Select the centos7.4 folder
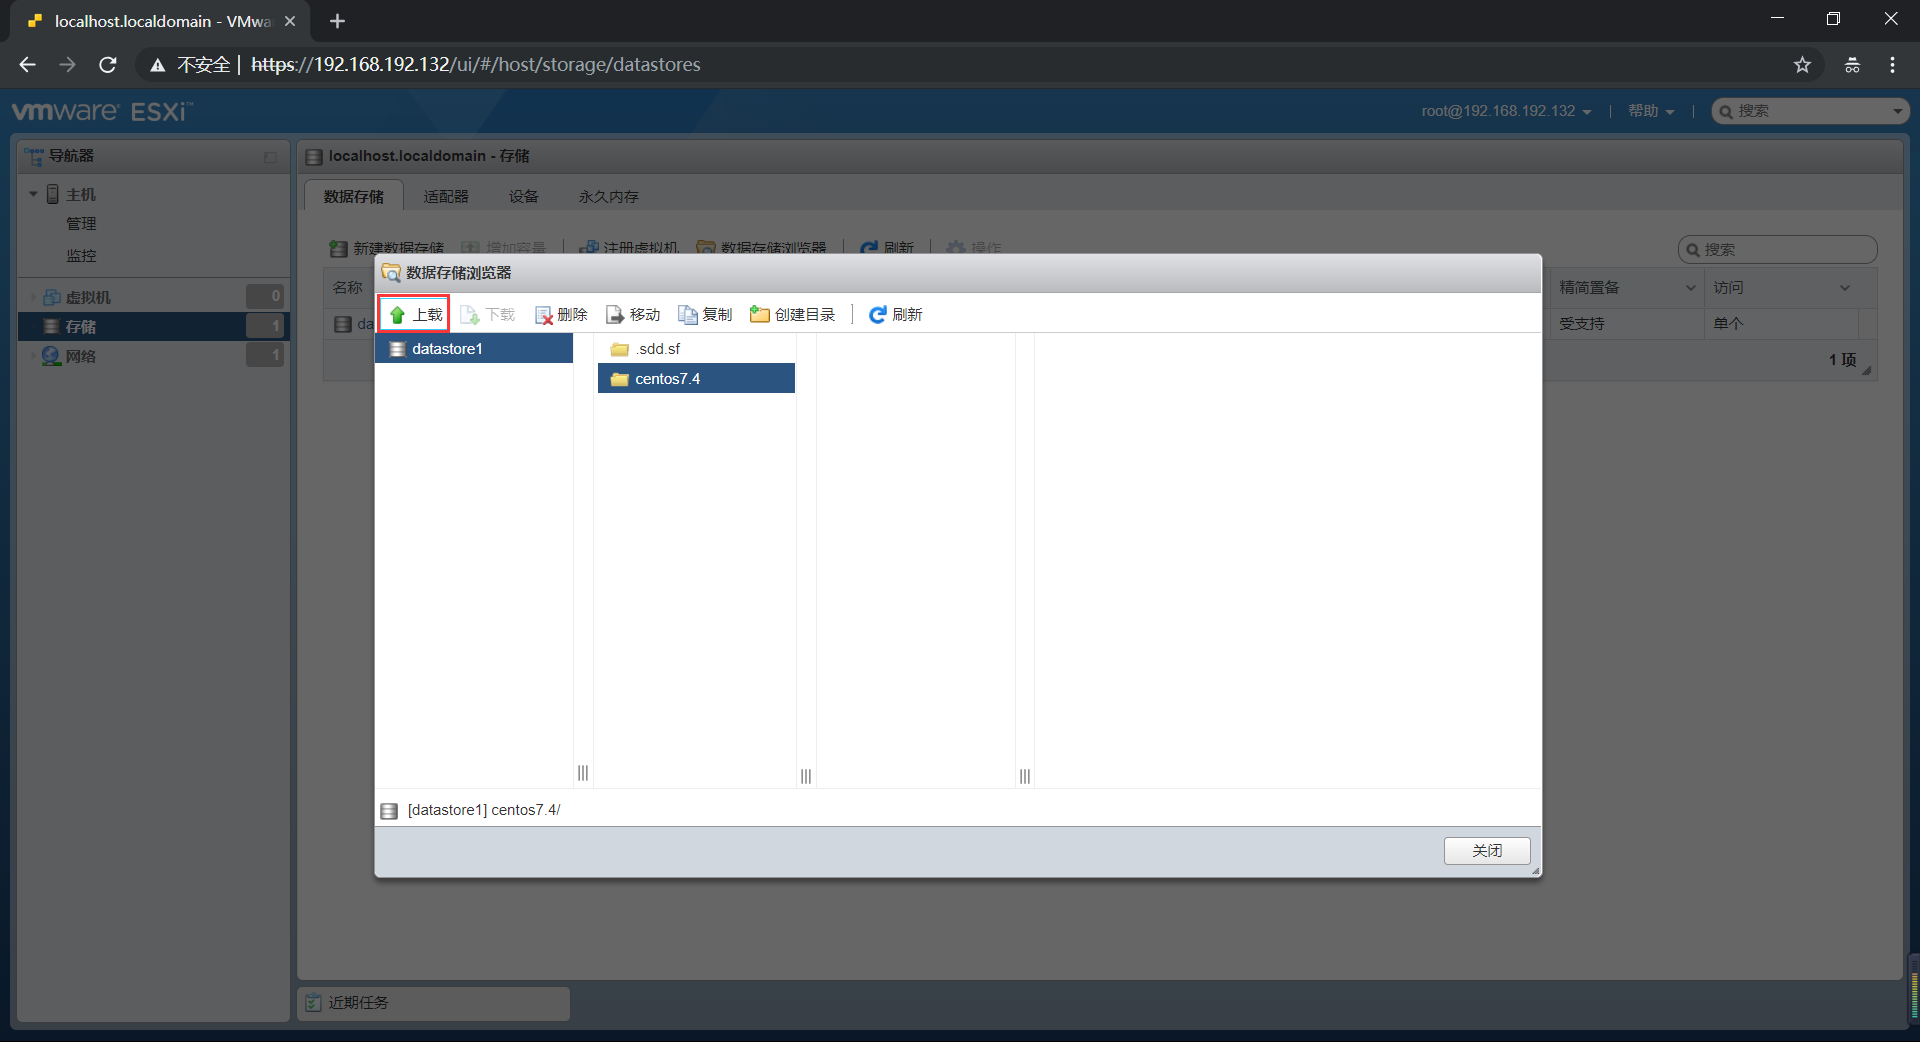Viewport: 1920px width, 1042px height. 696,379
